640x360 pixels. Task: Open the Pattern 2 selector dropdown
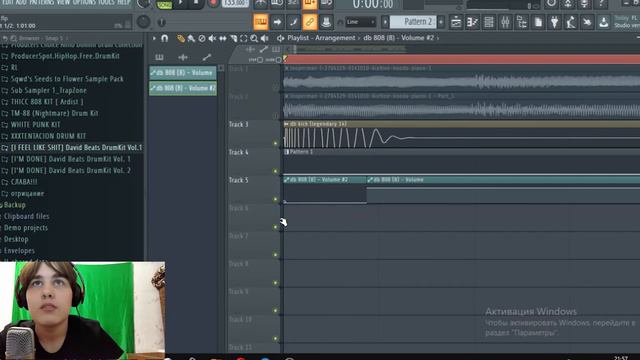tap(413, 22)
